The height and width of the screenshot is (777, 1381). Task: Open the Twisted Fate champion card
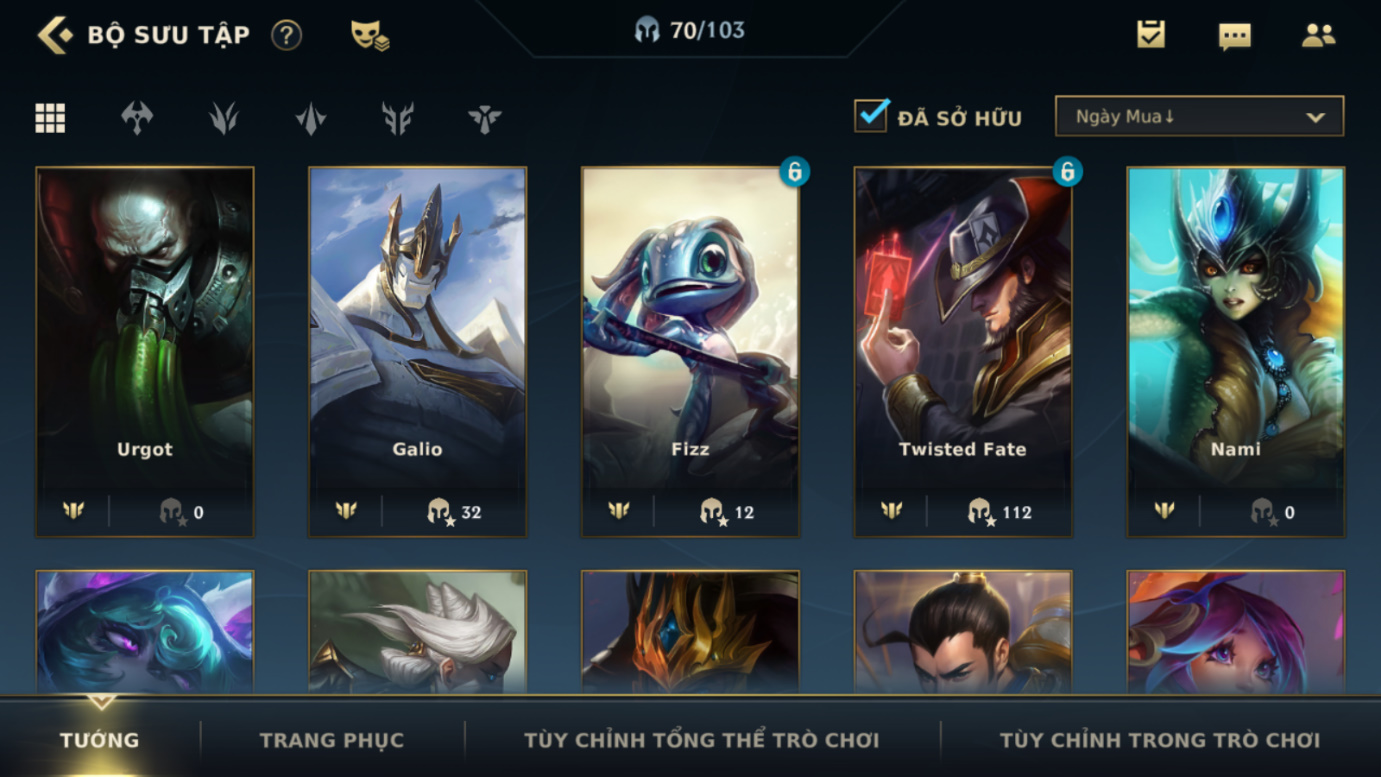[x=963, y=352]
